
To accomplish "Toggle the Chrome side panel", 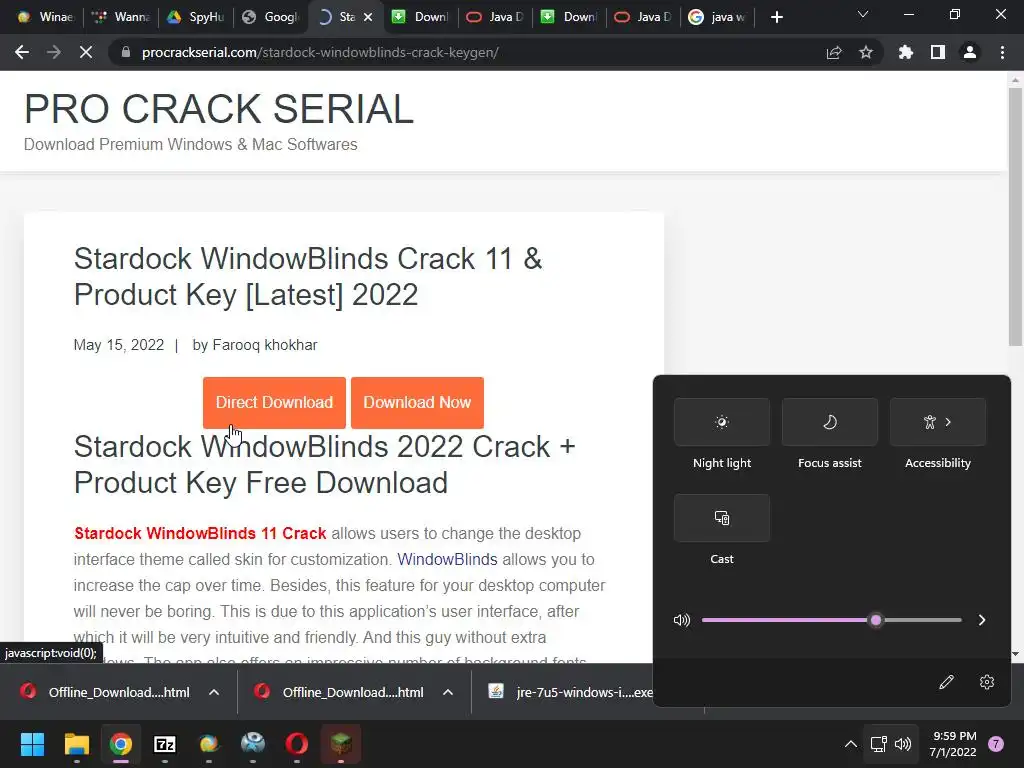I will point(938,52).
